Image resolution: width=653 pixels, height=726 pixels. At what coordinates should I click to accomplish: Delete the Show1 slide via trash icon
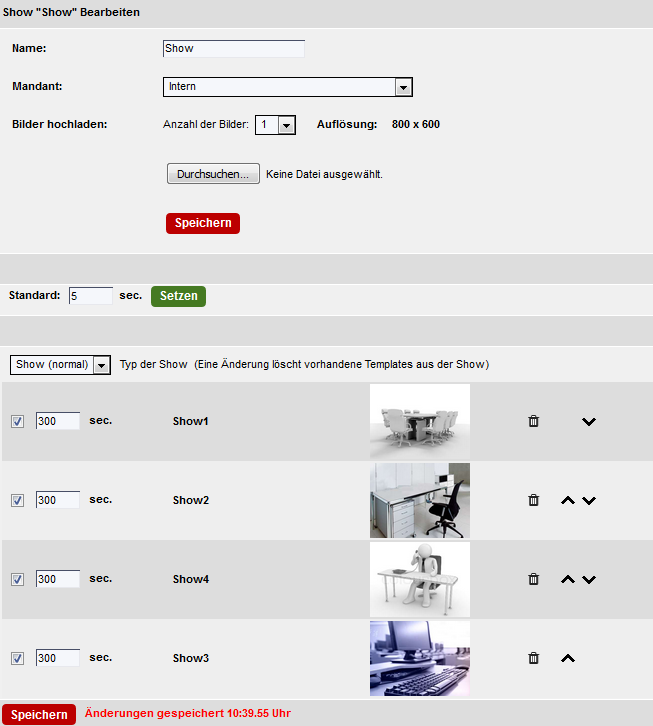(x=534, y=421)
